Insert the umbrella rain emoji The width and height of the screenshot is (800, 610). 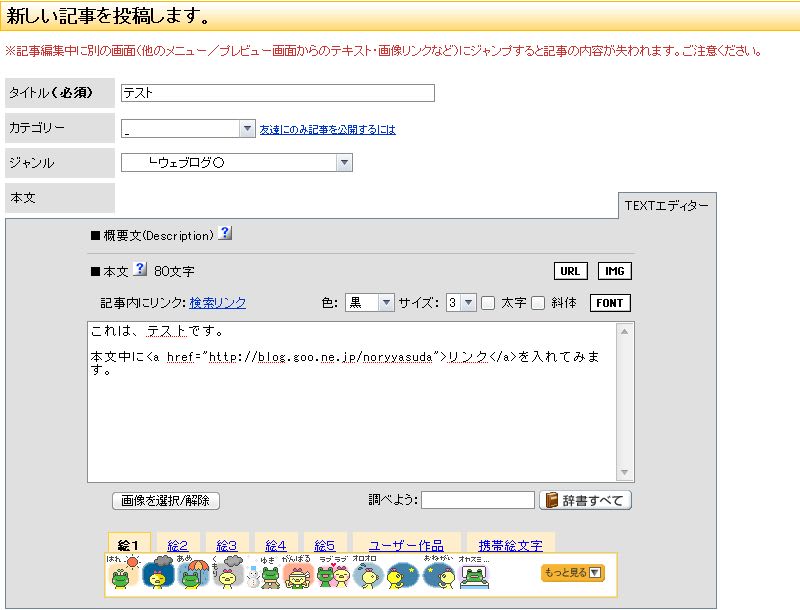click(193, 574)
